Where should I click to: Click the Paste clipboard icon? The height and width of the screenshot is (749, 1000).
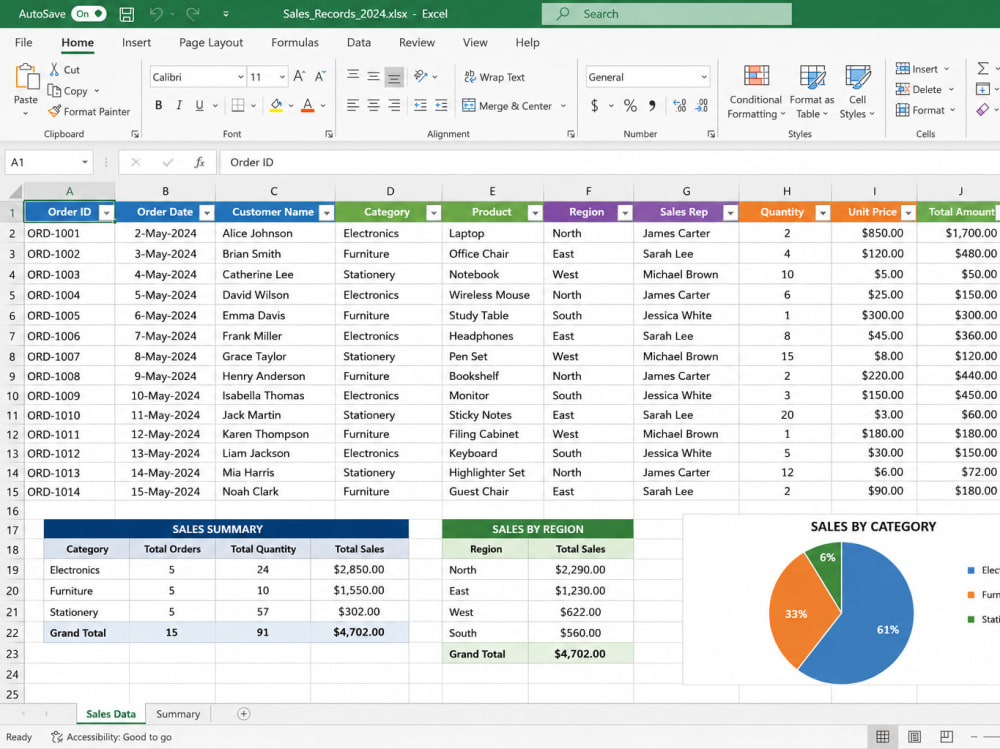[26, 77]
